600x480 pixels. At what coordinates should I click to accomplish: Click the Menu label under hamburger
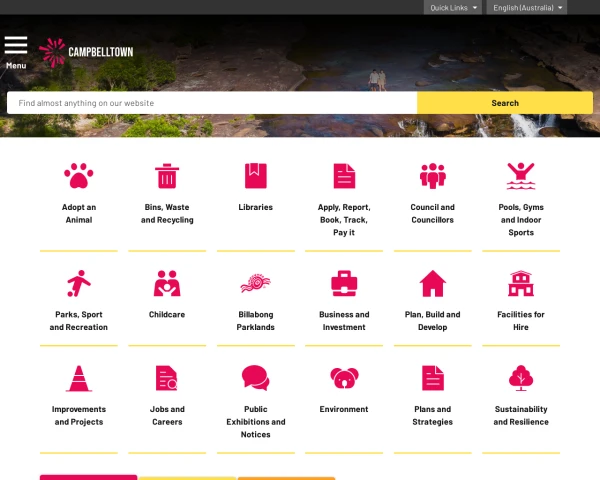click(x=16, y=65)
